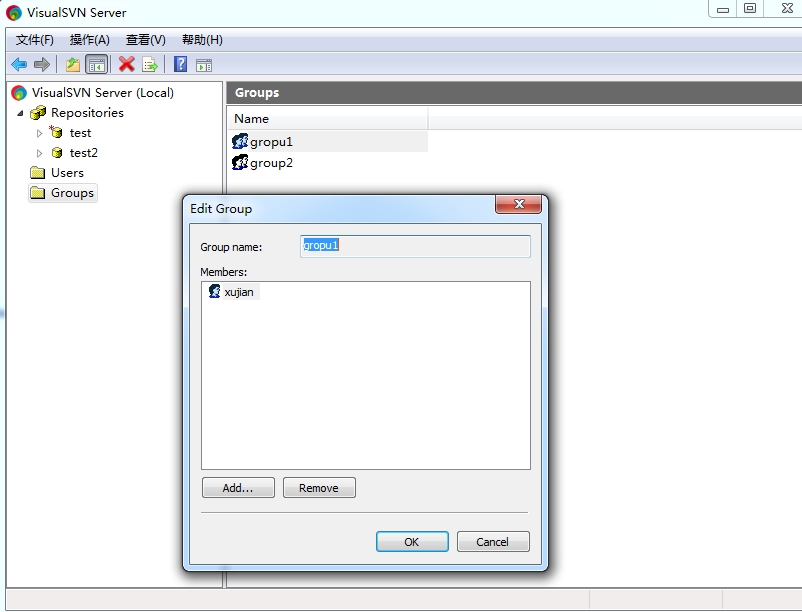Open Help via the question mark icon

click(x=180, y=64)
